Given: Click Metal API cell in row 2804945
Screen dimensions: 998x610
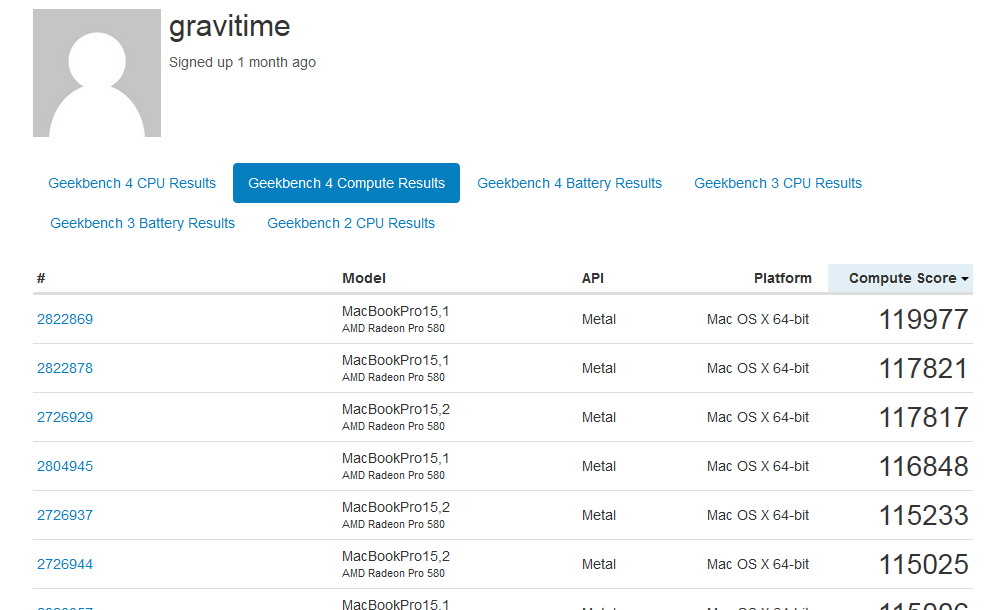Looking at the screenshot, I should click(x=599, y=466).
